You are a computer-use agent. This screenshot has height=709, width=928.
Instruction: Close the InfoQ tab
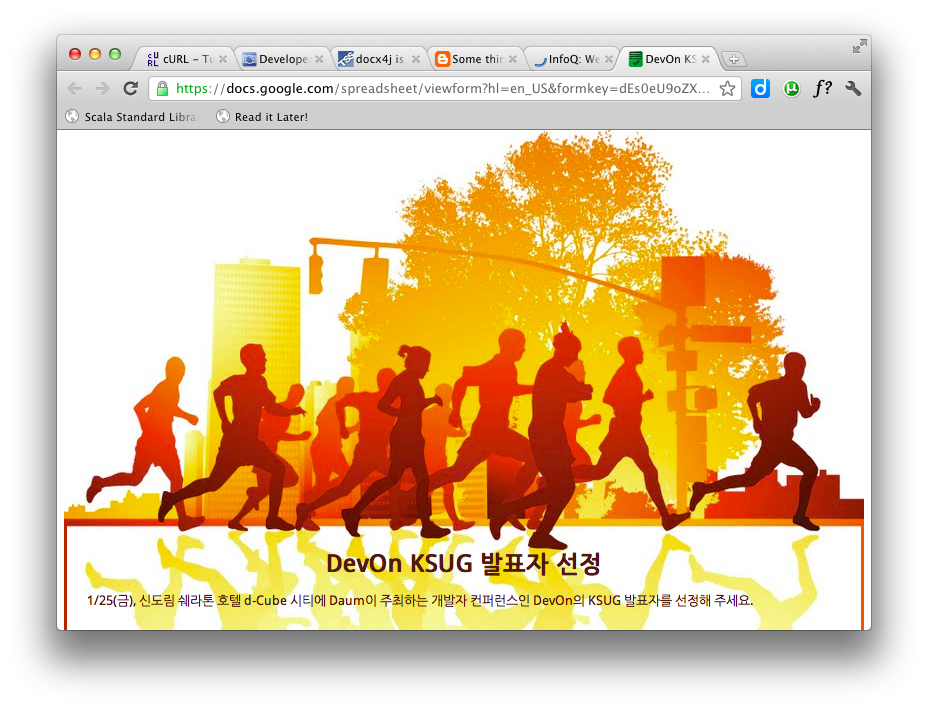[609, 59]
